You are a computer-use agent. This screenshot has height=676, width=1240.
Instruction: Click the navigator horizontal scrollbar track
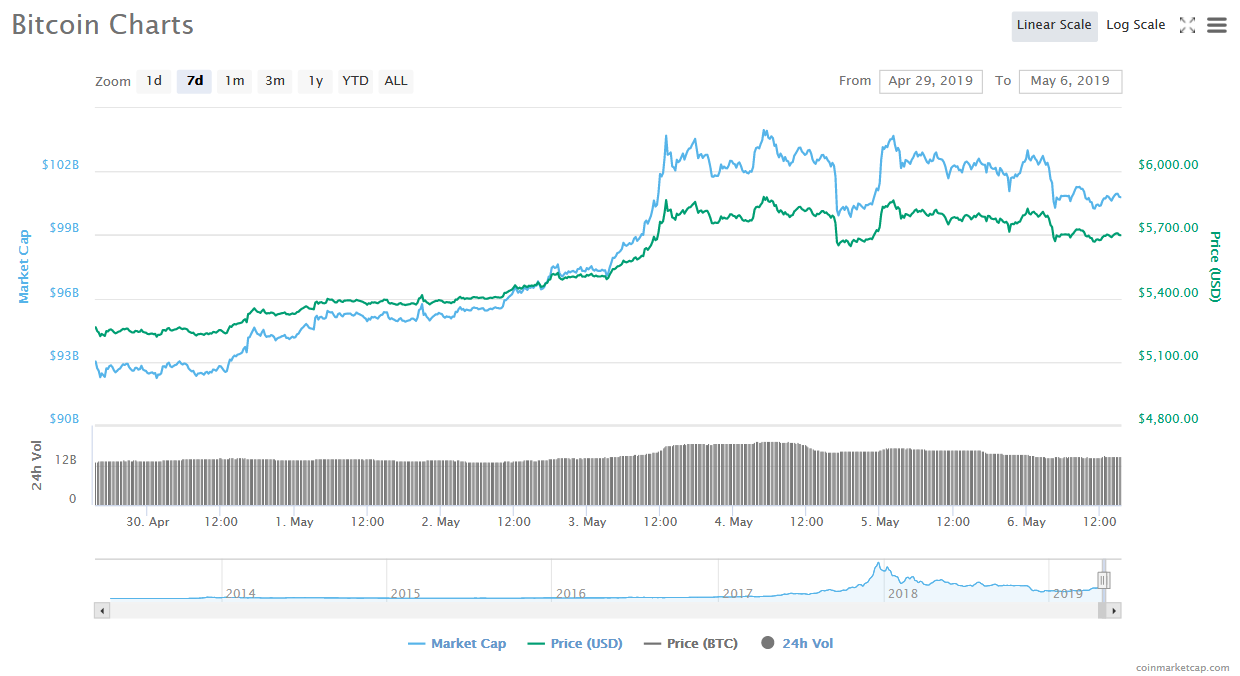click(608, 610)
